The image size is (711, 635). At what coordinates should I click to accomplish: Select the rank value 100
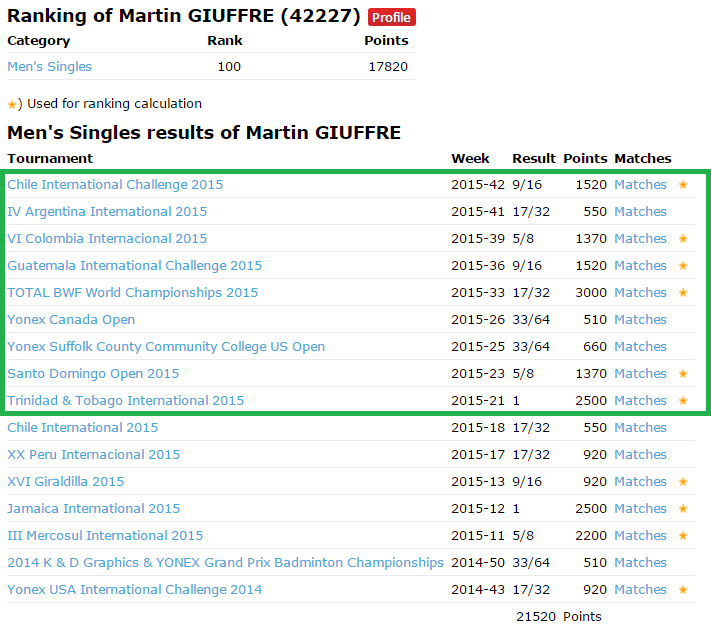click(229, 67)
